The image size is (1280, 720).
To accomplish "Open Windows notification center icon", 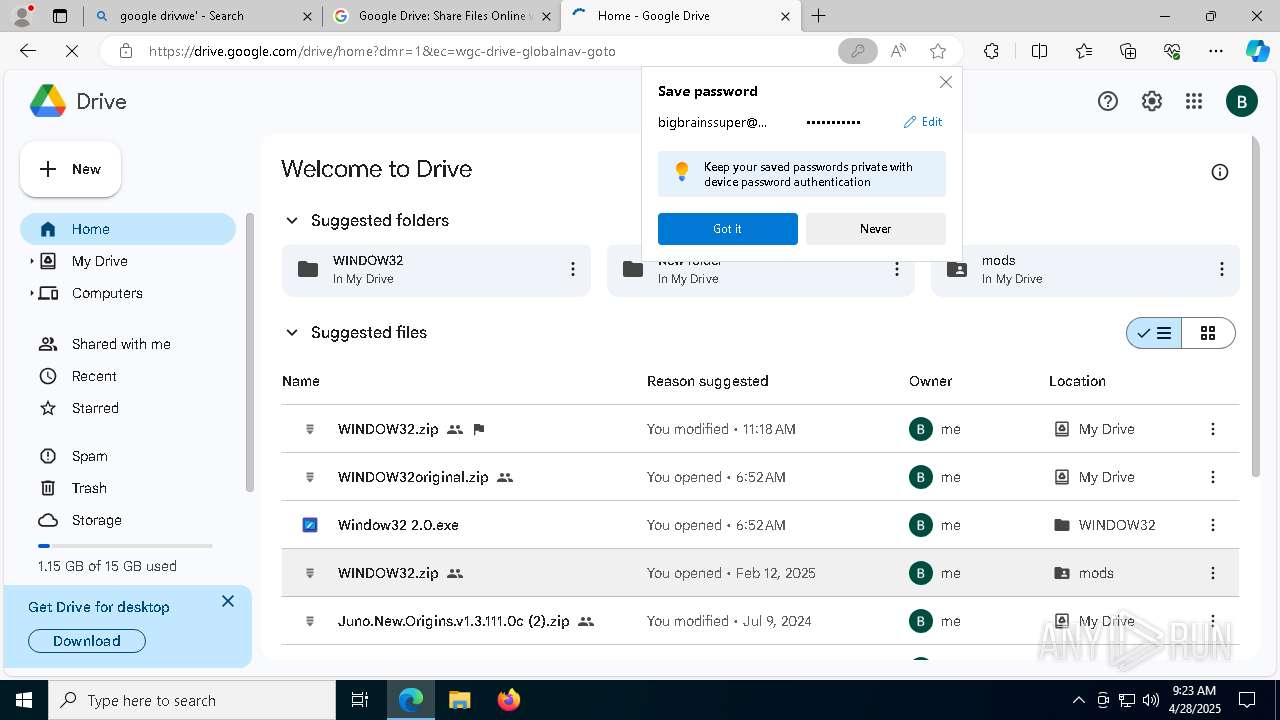I will click(1247, 700).
